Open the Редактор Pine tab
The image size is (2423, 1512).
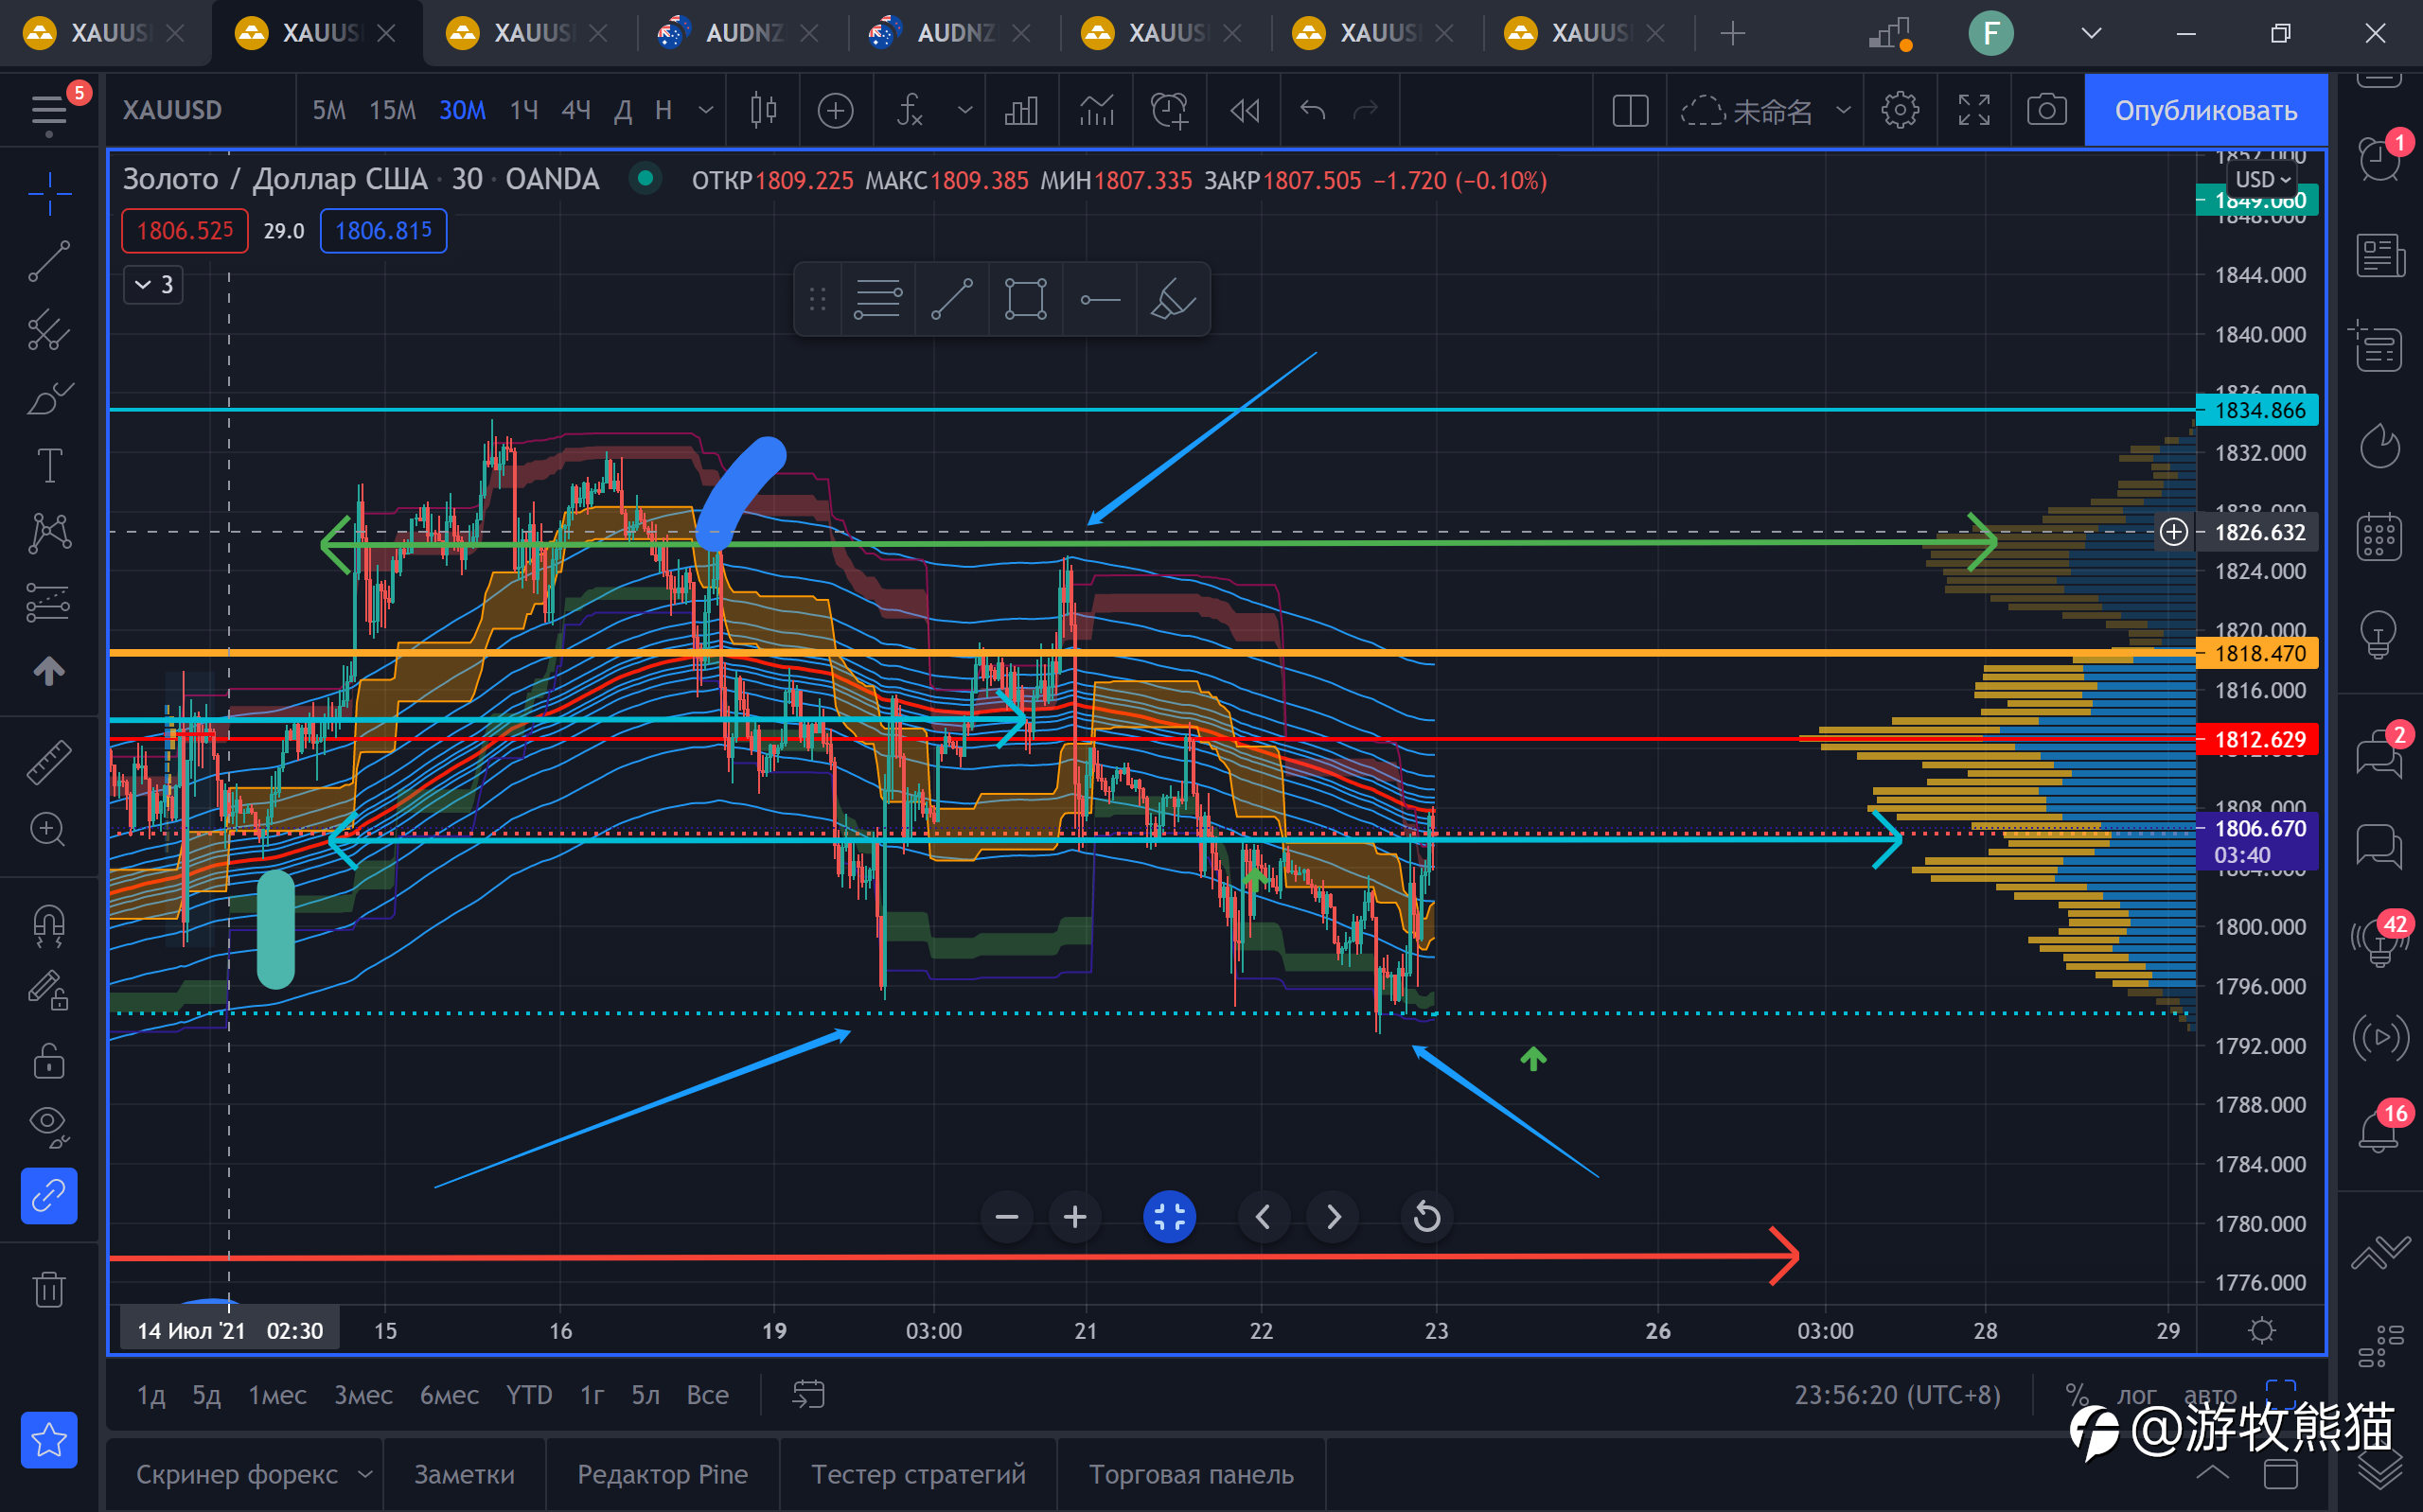(x=662, y=1474)
